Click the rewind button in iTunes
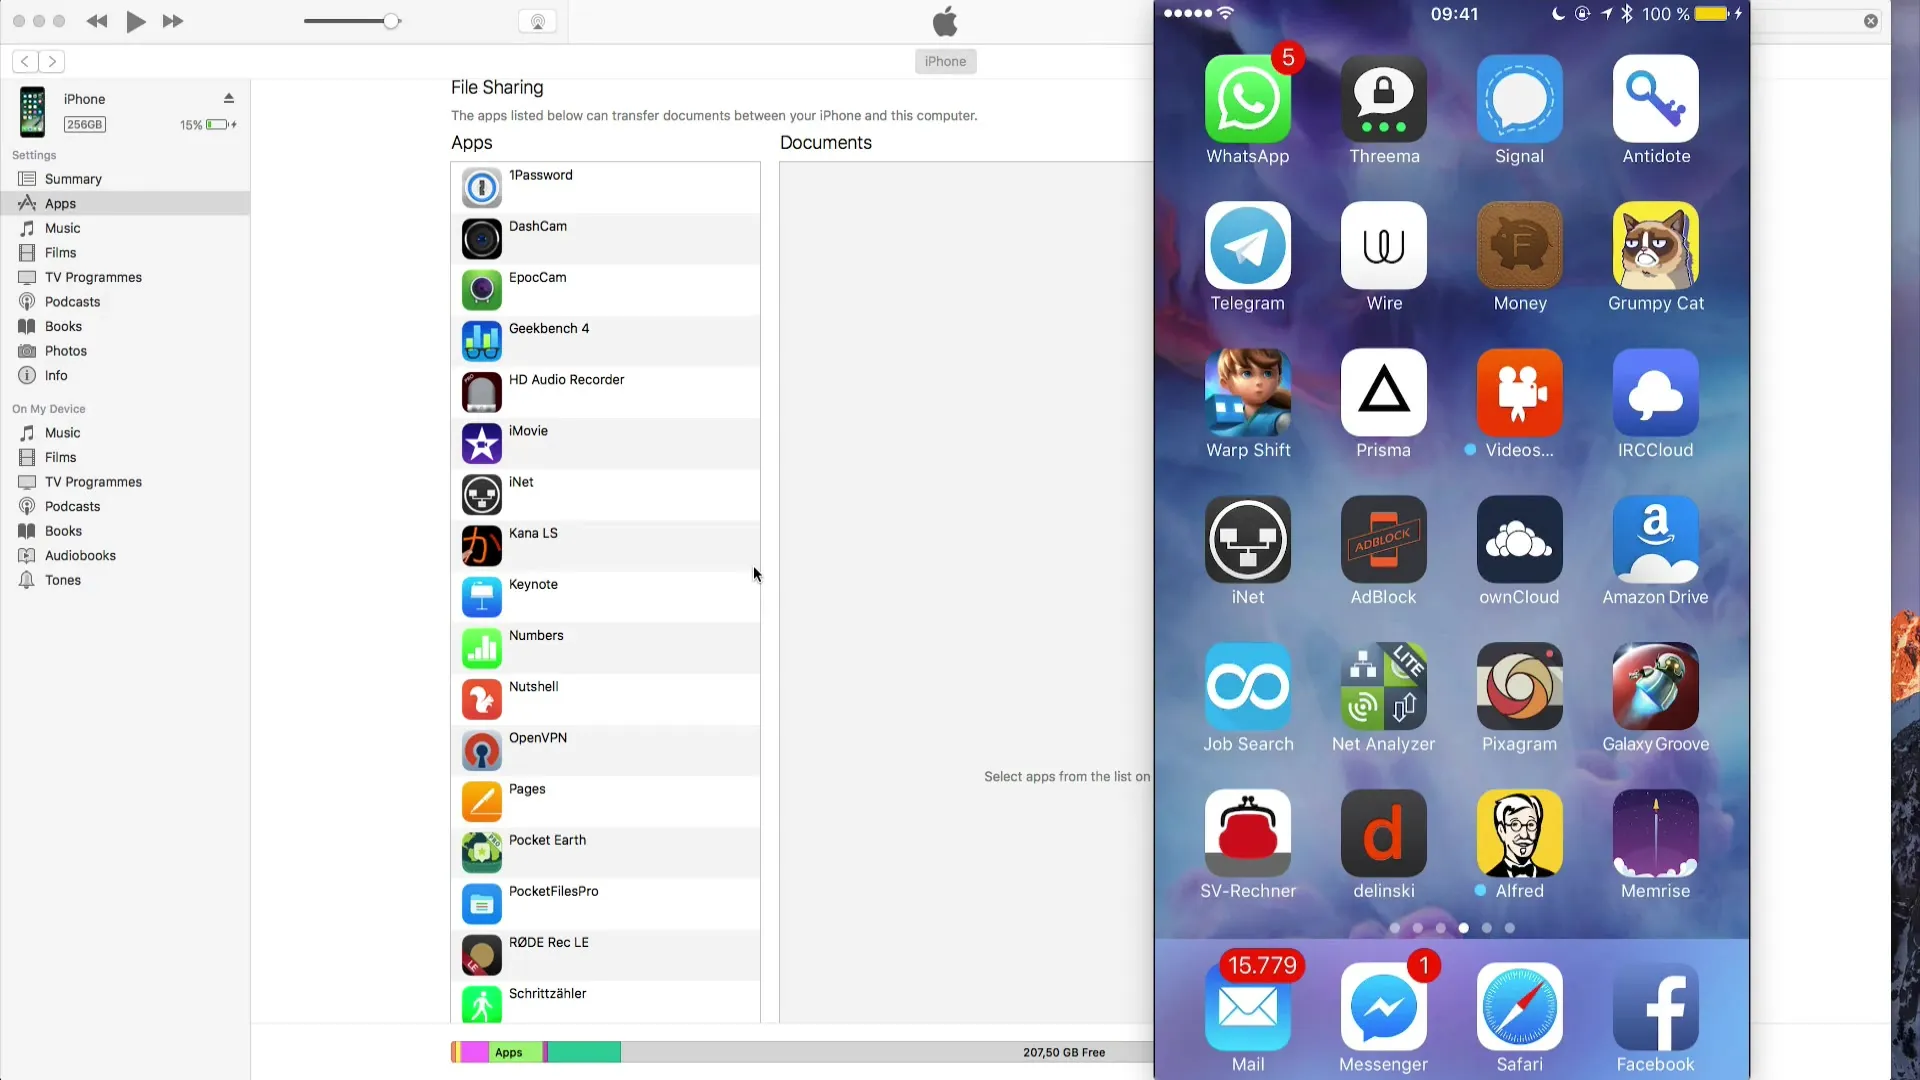 click(x=97, y=21)
